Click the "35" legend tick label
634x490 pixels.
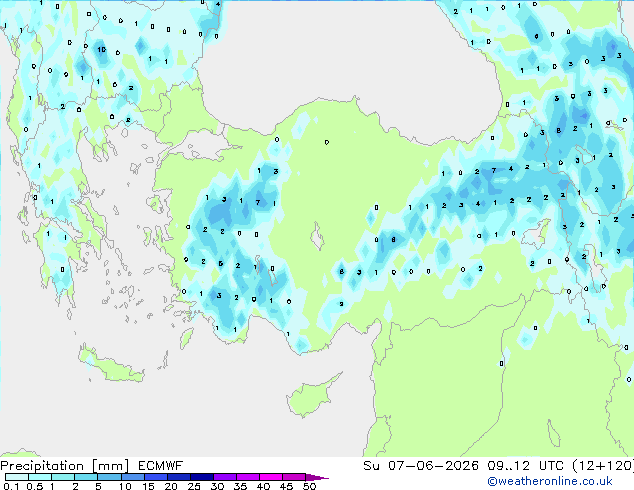click(240, 486)
